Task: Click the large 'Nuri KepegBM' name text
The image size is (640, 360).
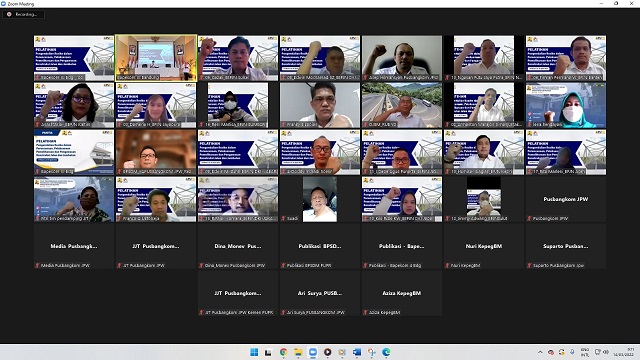Action: 484,246
